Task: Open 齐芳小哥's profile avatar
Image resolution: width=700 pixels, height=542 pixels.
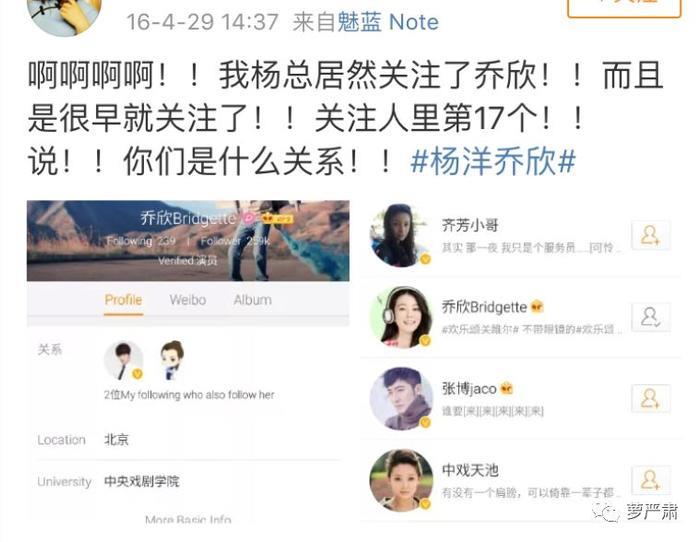Action: click(x=401, y=236)
